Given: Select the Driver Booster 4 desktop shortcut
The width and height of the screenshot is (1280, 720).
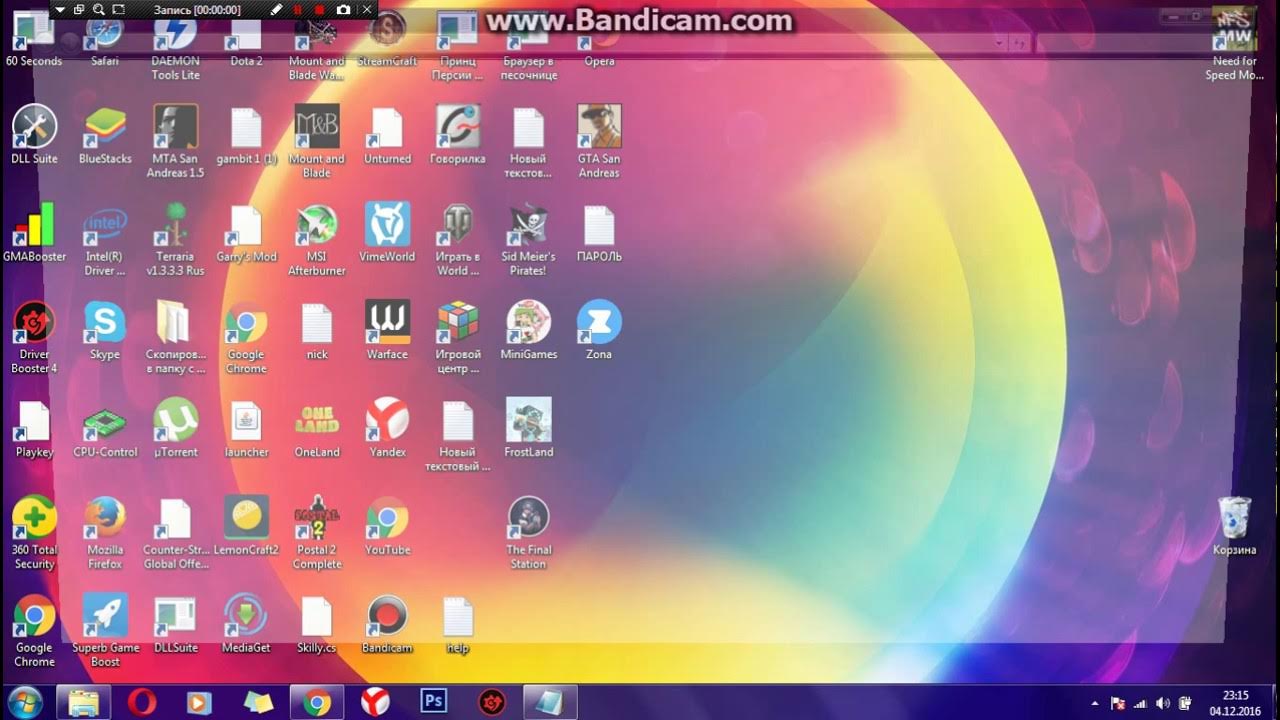Looking at the screenshot, I should coord(34,337).
